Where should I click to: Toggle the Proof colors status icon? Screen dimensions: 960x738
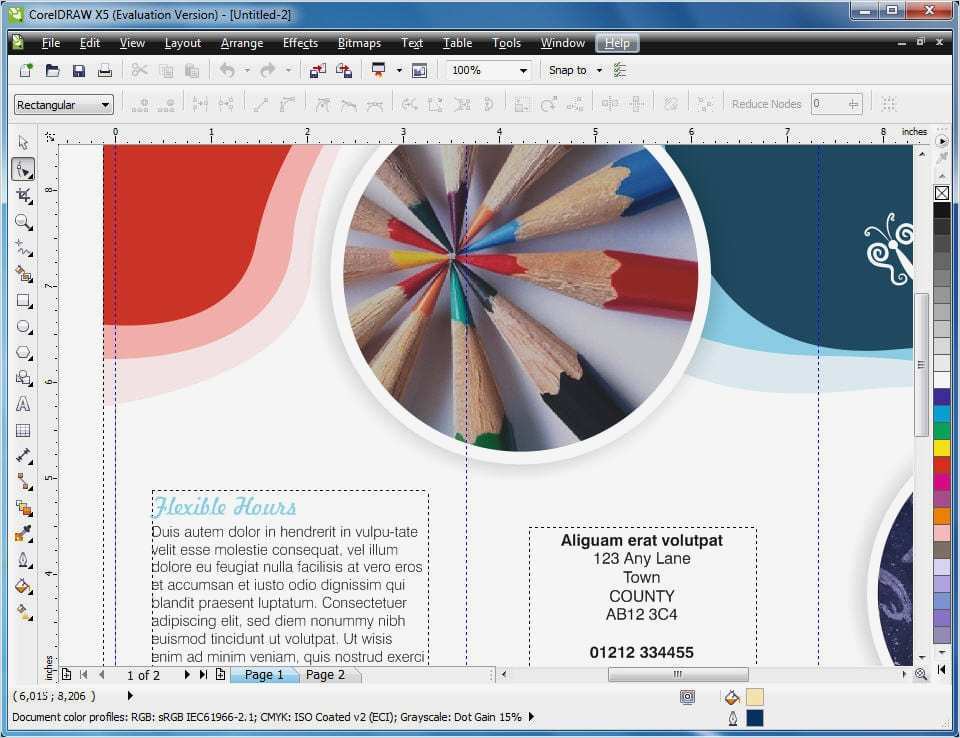coord(688,697)
